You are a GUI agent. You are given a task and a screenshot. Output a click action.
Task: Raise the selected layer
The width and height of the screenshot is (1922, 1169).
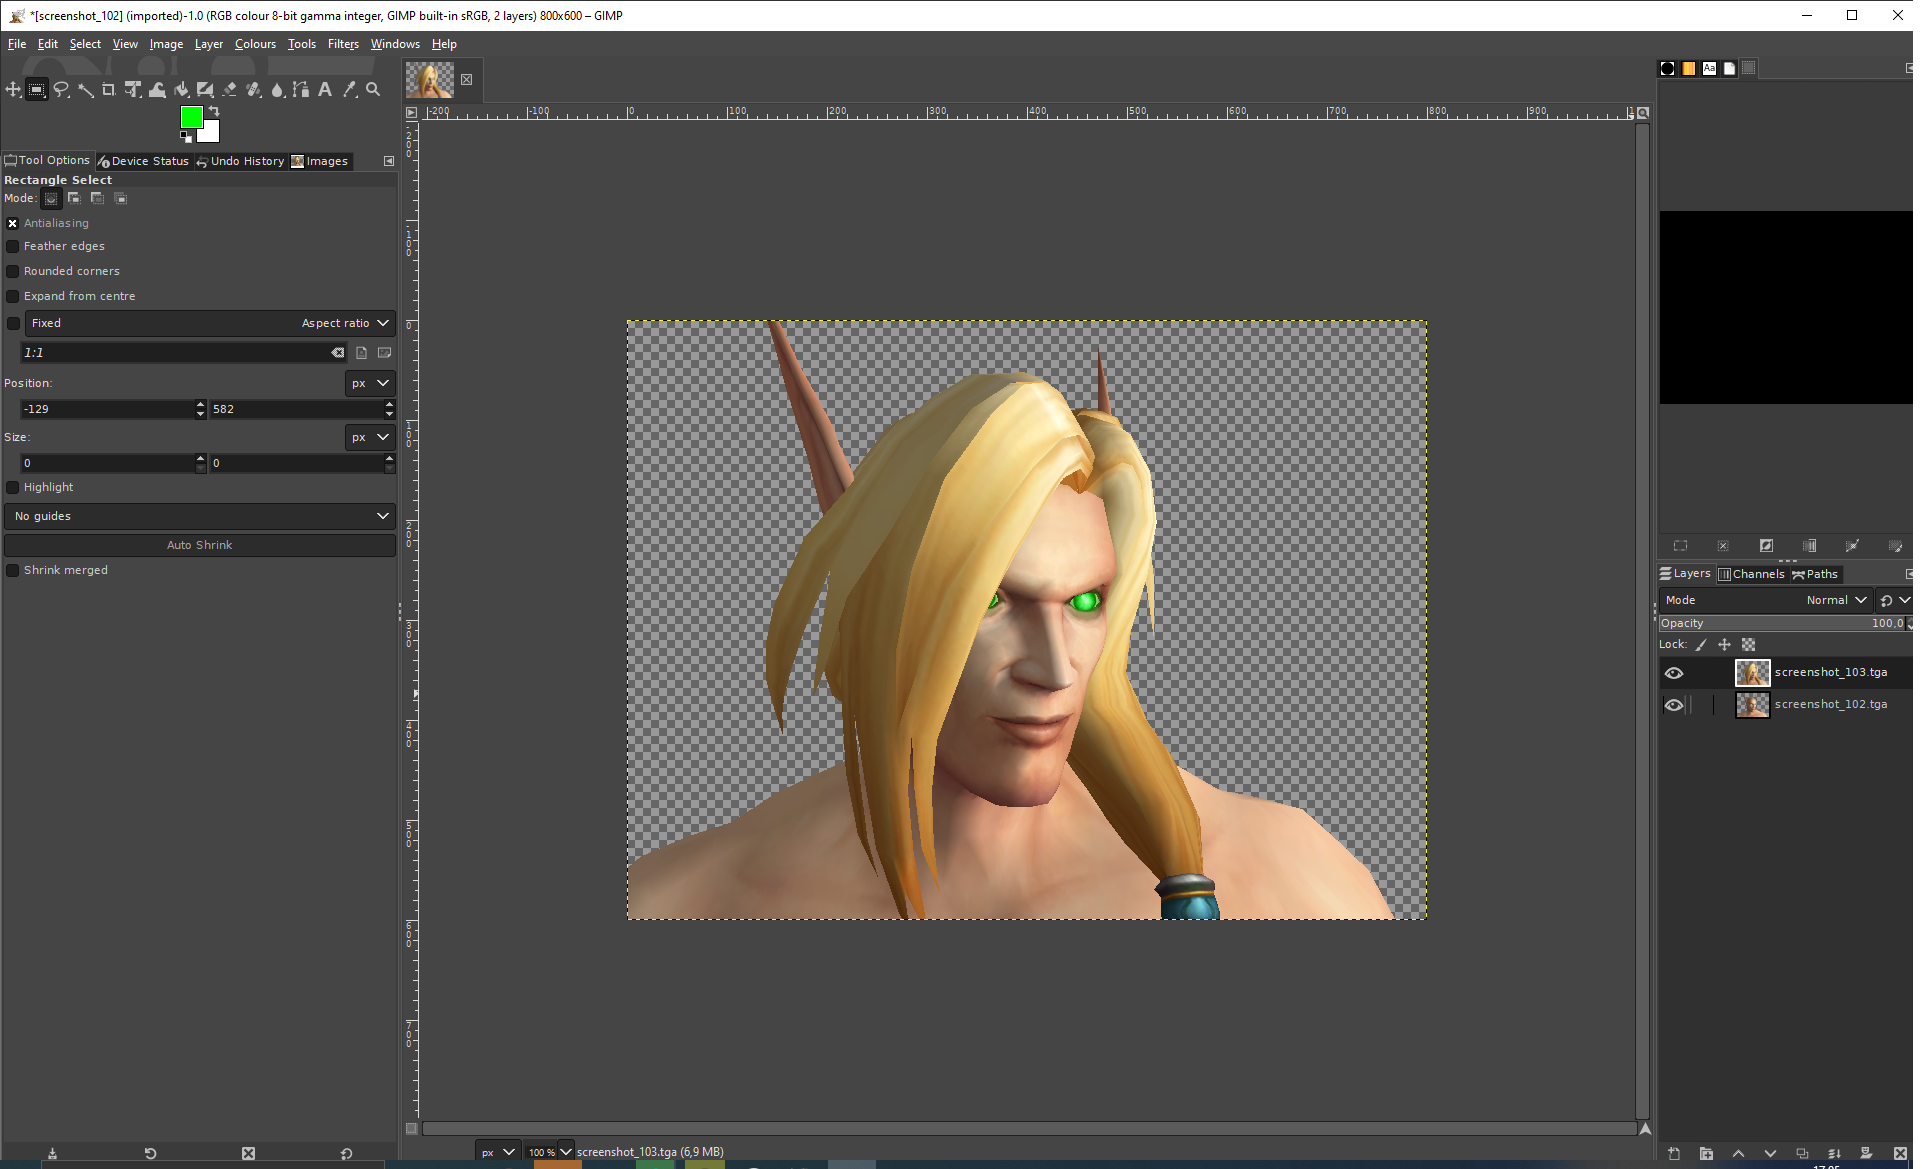coord(1738,1154)
